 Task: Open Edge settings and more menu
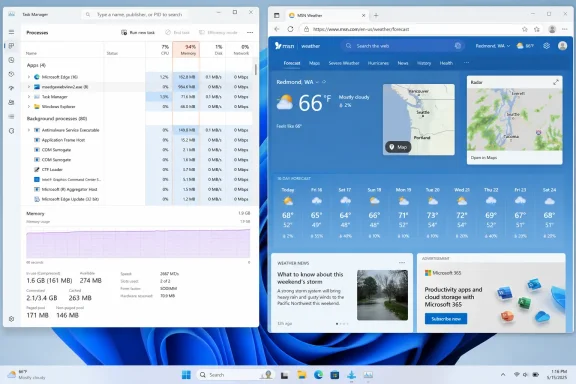(565, 29)
